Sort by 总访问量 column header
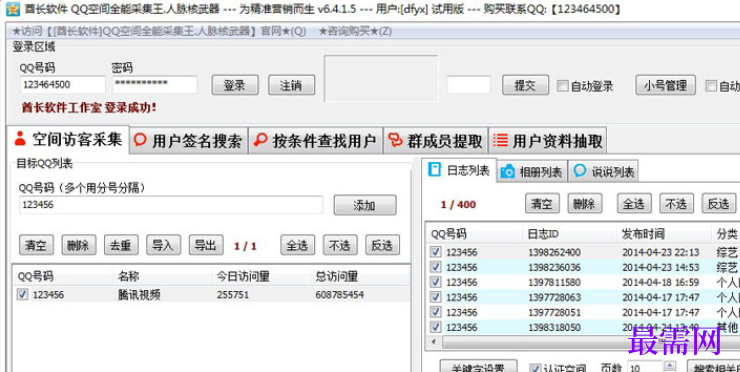The width and height of the screenshot is (740, 372). pos(360,276)
